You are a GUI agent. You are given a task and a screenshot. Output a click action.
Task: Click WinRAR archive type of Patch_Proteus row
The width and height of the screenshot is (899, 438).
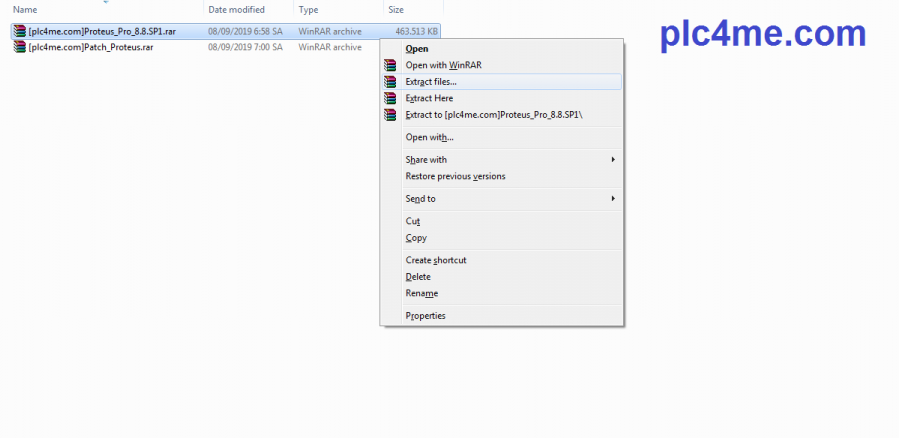point(330,47)
